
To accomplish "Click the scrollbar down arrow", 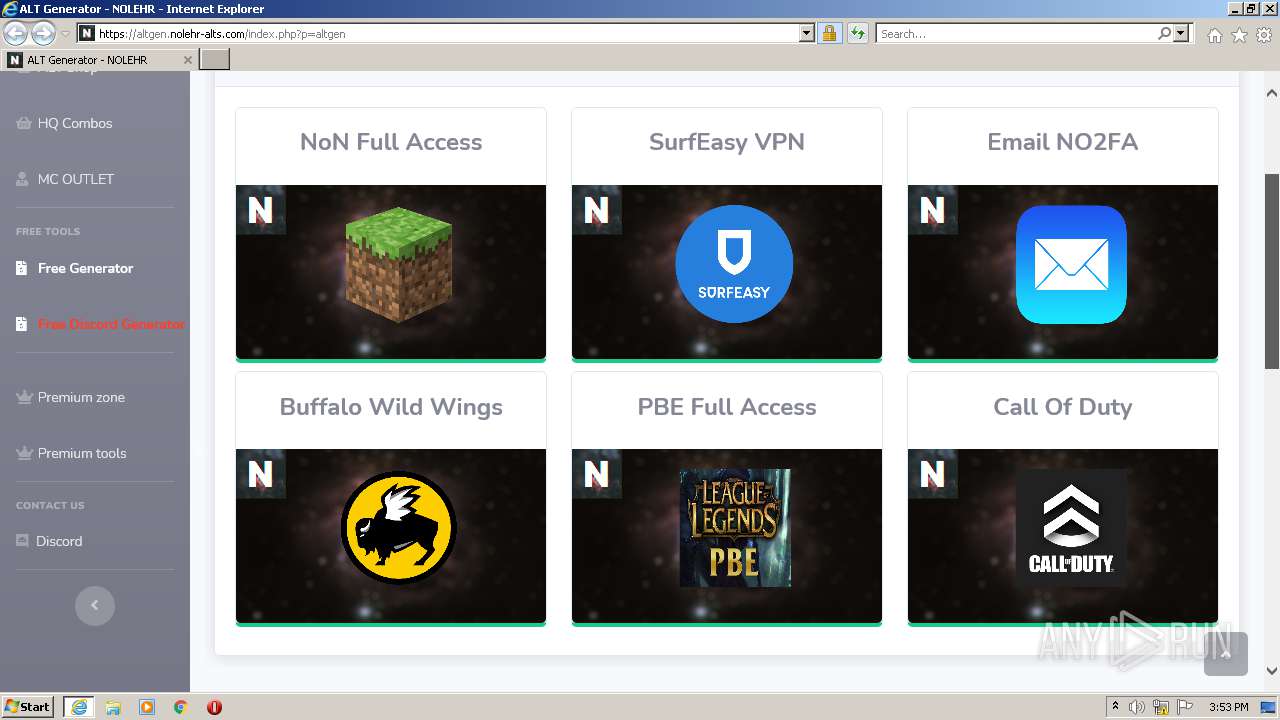I will (1272, 672).
